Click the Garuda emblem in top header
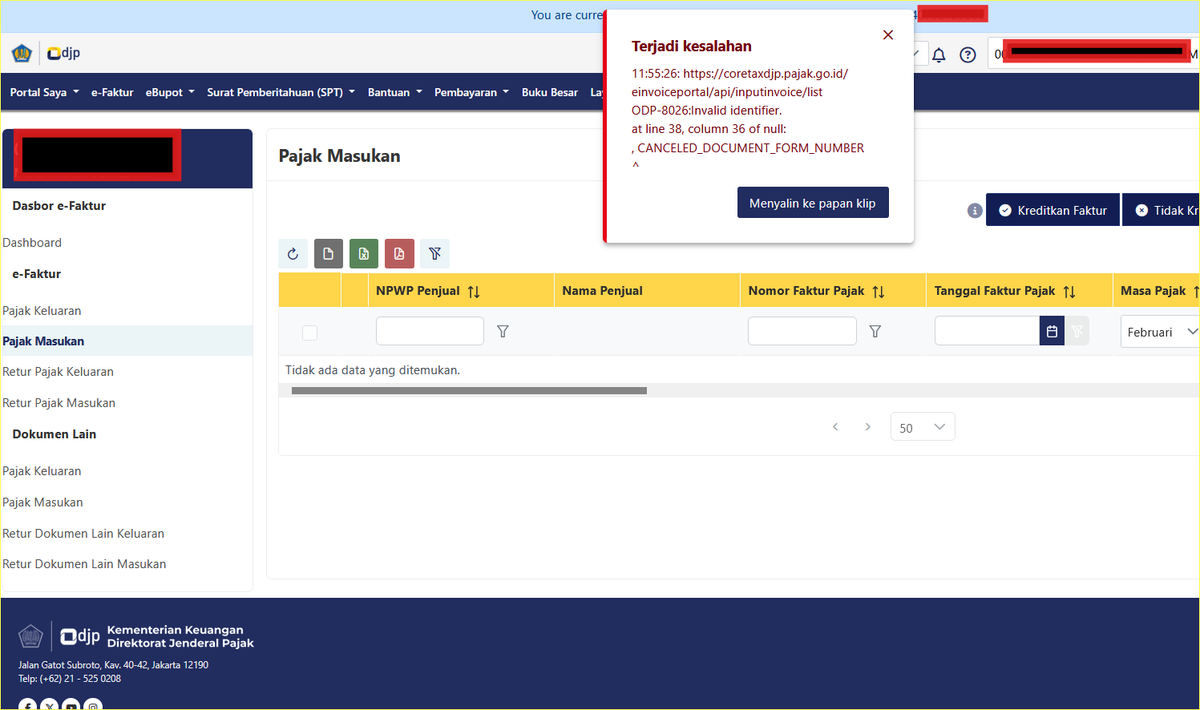This screenshot has height=710, width=1200. 21,53
